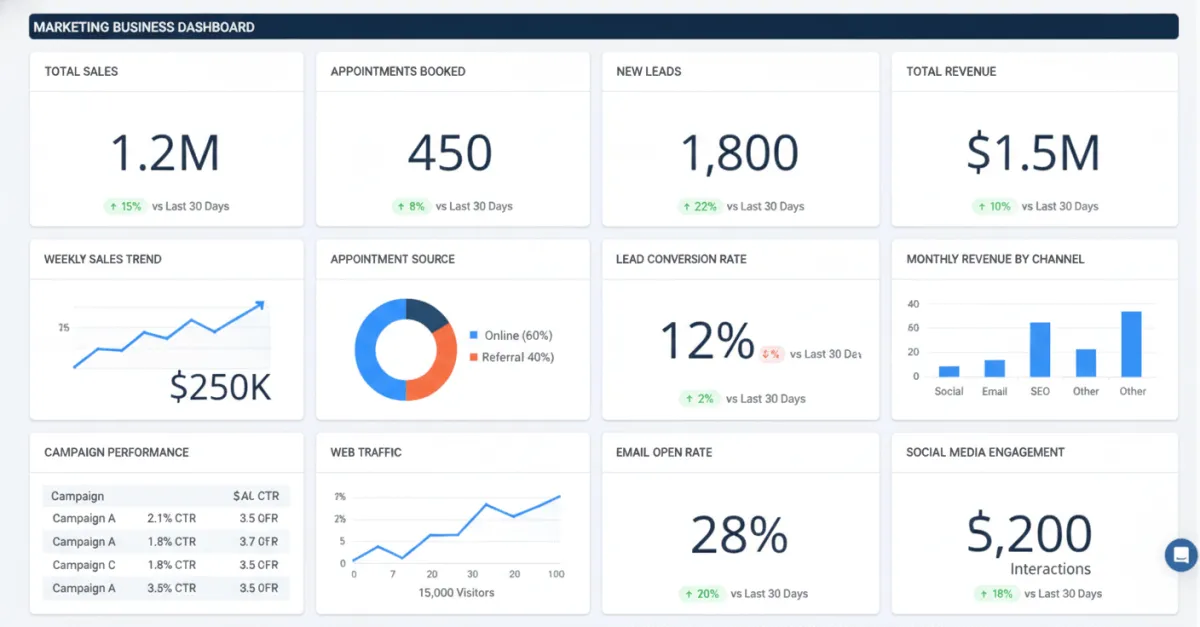Click the Marketing Business Dashboard title bar

pos(604,27)
